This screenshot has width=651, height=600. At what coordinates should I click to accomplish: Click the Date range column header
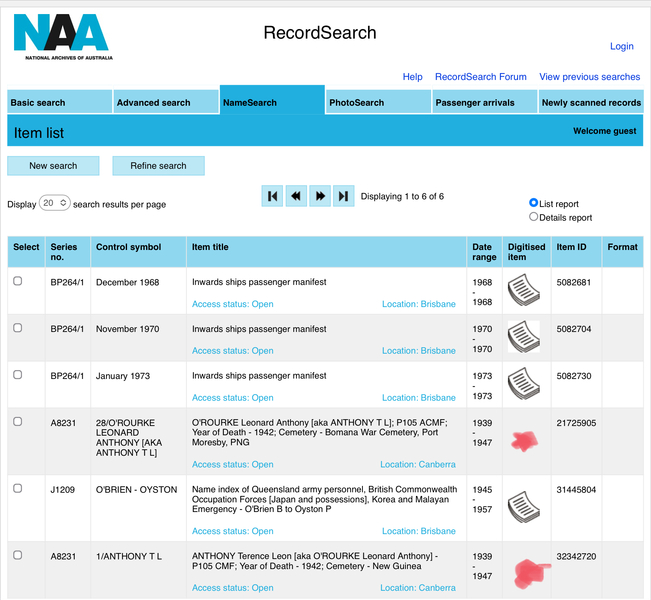pos(484,252)
